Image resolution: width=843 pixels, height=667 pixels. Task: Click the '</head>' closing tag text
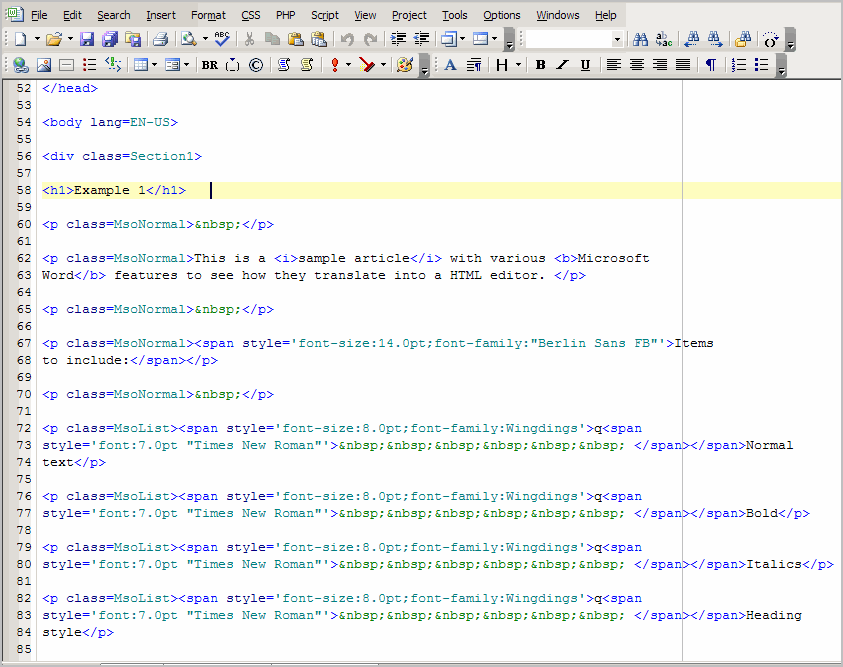click(x=70, y=88)
